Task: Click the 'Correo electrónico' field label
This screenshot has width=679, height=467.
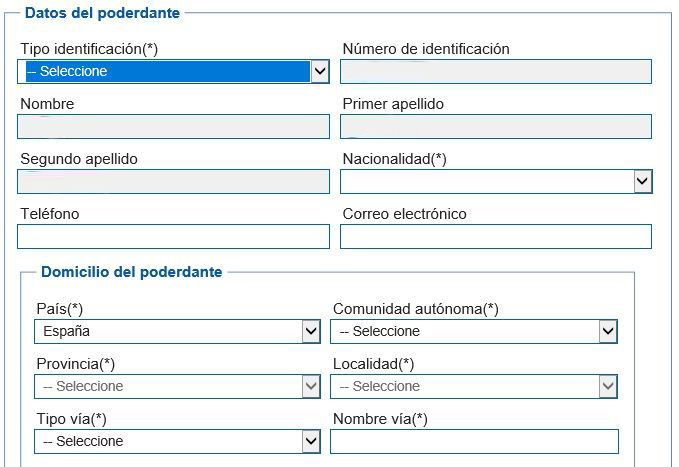Action: click(x=404, y=214)
